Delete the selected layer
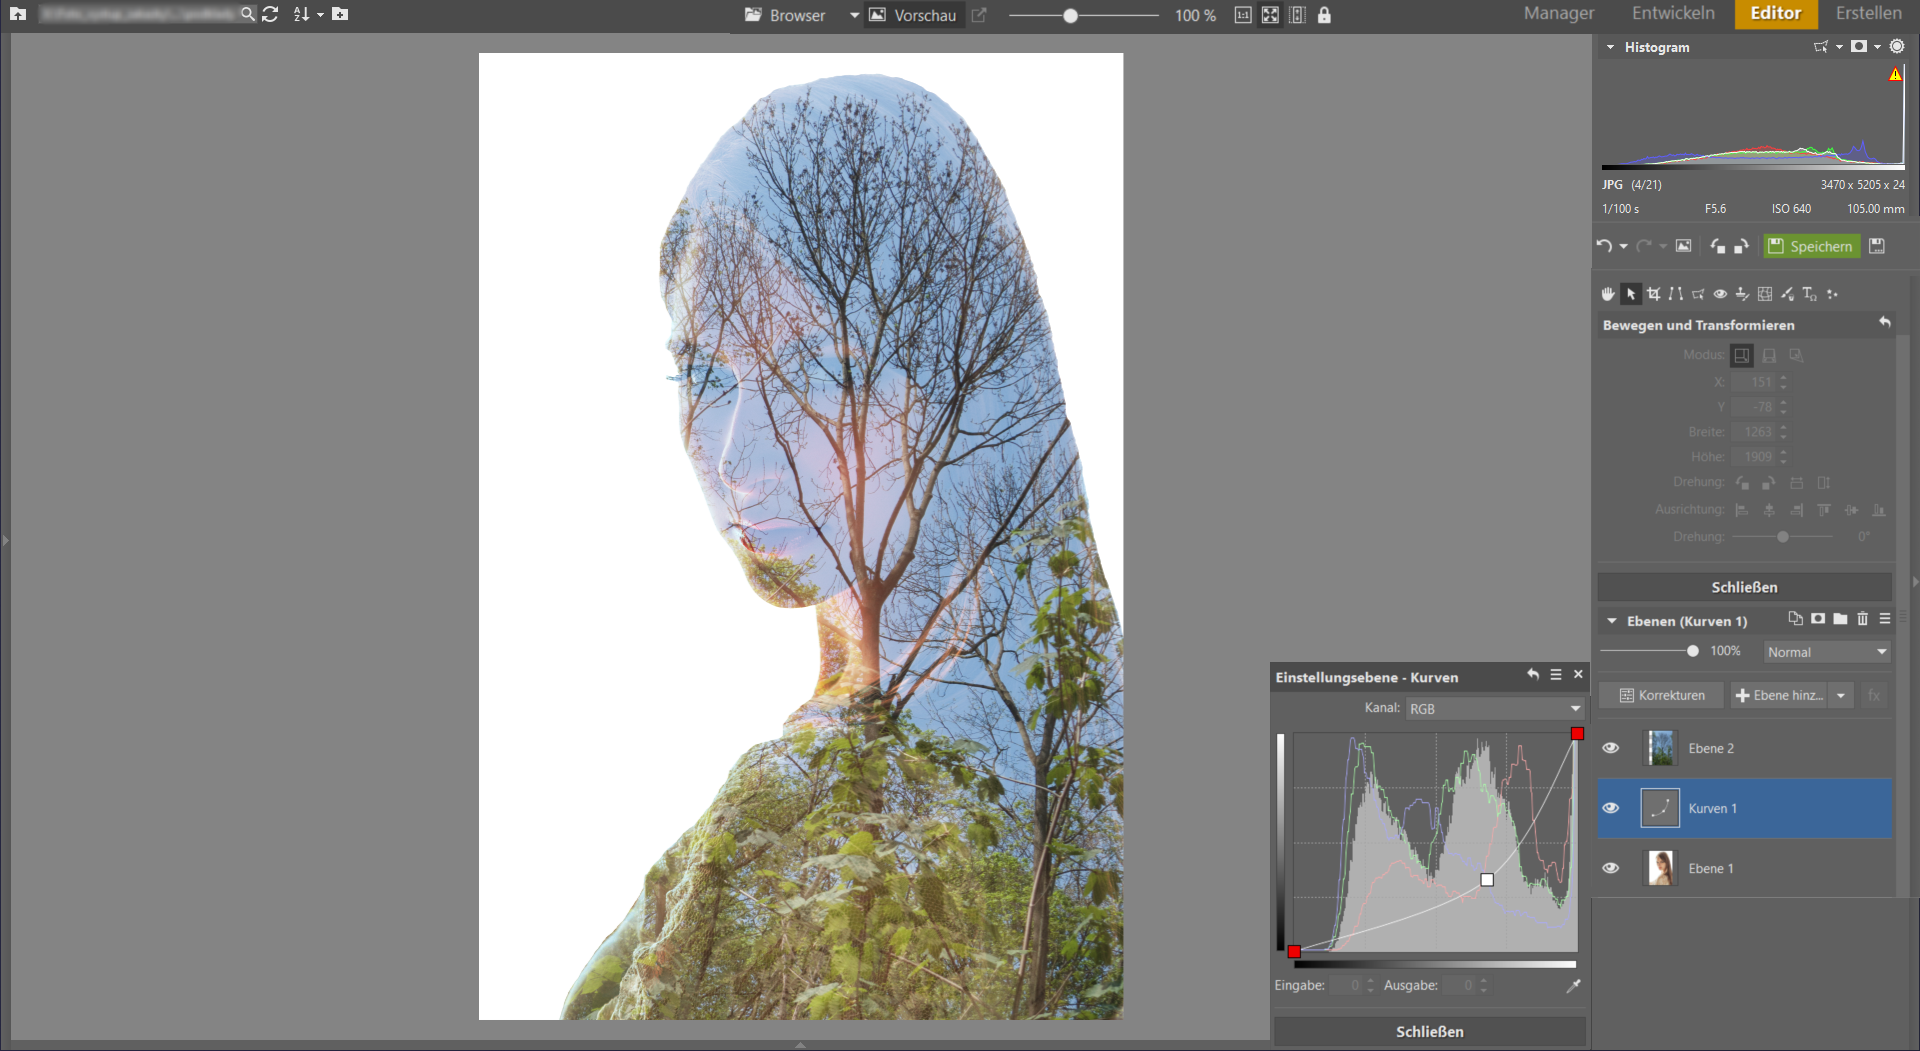The image size is (1920, 1051). coord(1862,619)
